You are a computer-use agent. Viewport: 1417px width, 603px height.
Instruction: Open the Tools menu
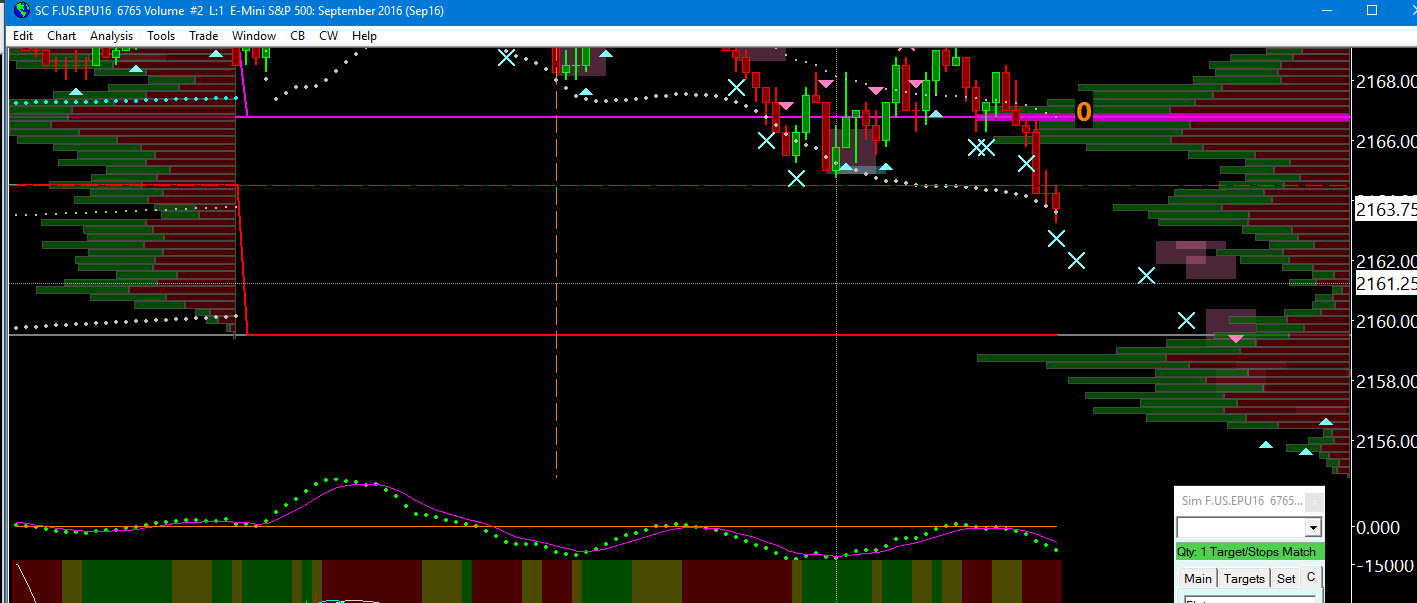point(161,35)
